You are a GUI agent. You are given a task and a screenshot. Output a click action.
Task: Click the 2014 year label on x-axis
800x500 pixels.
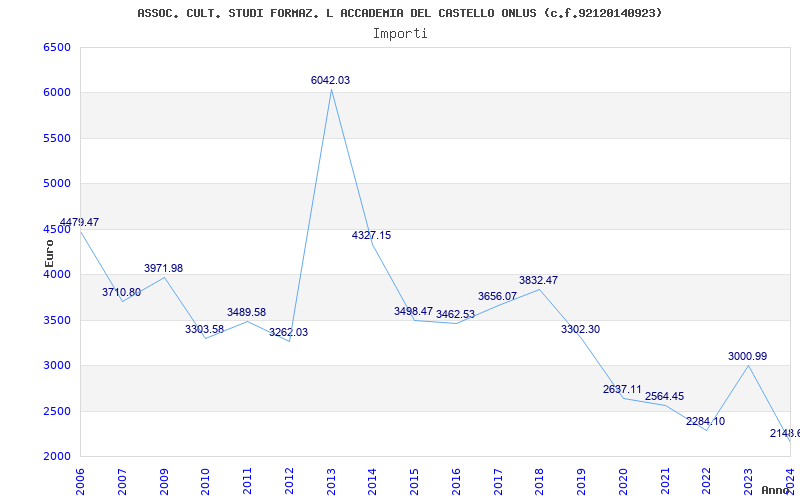(372, 481)
